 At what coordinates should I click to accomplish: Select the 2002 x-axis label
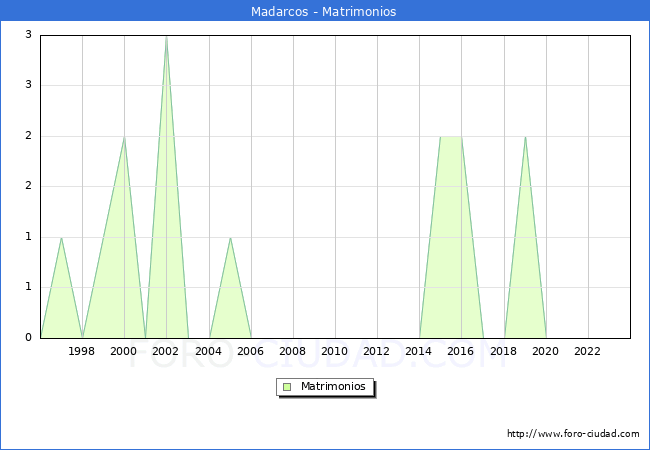[x=165, y=351]
